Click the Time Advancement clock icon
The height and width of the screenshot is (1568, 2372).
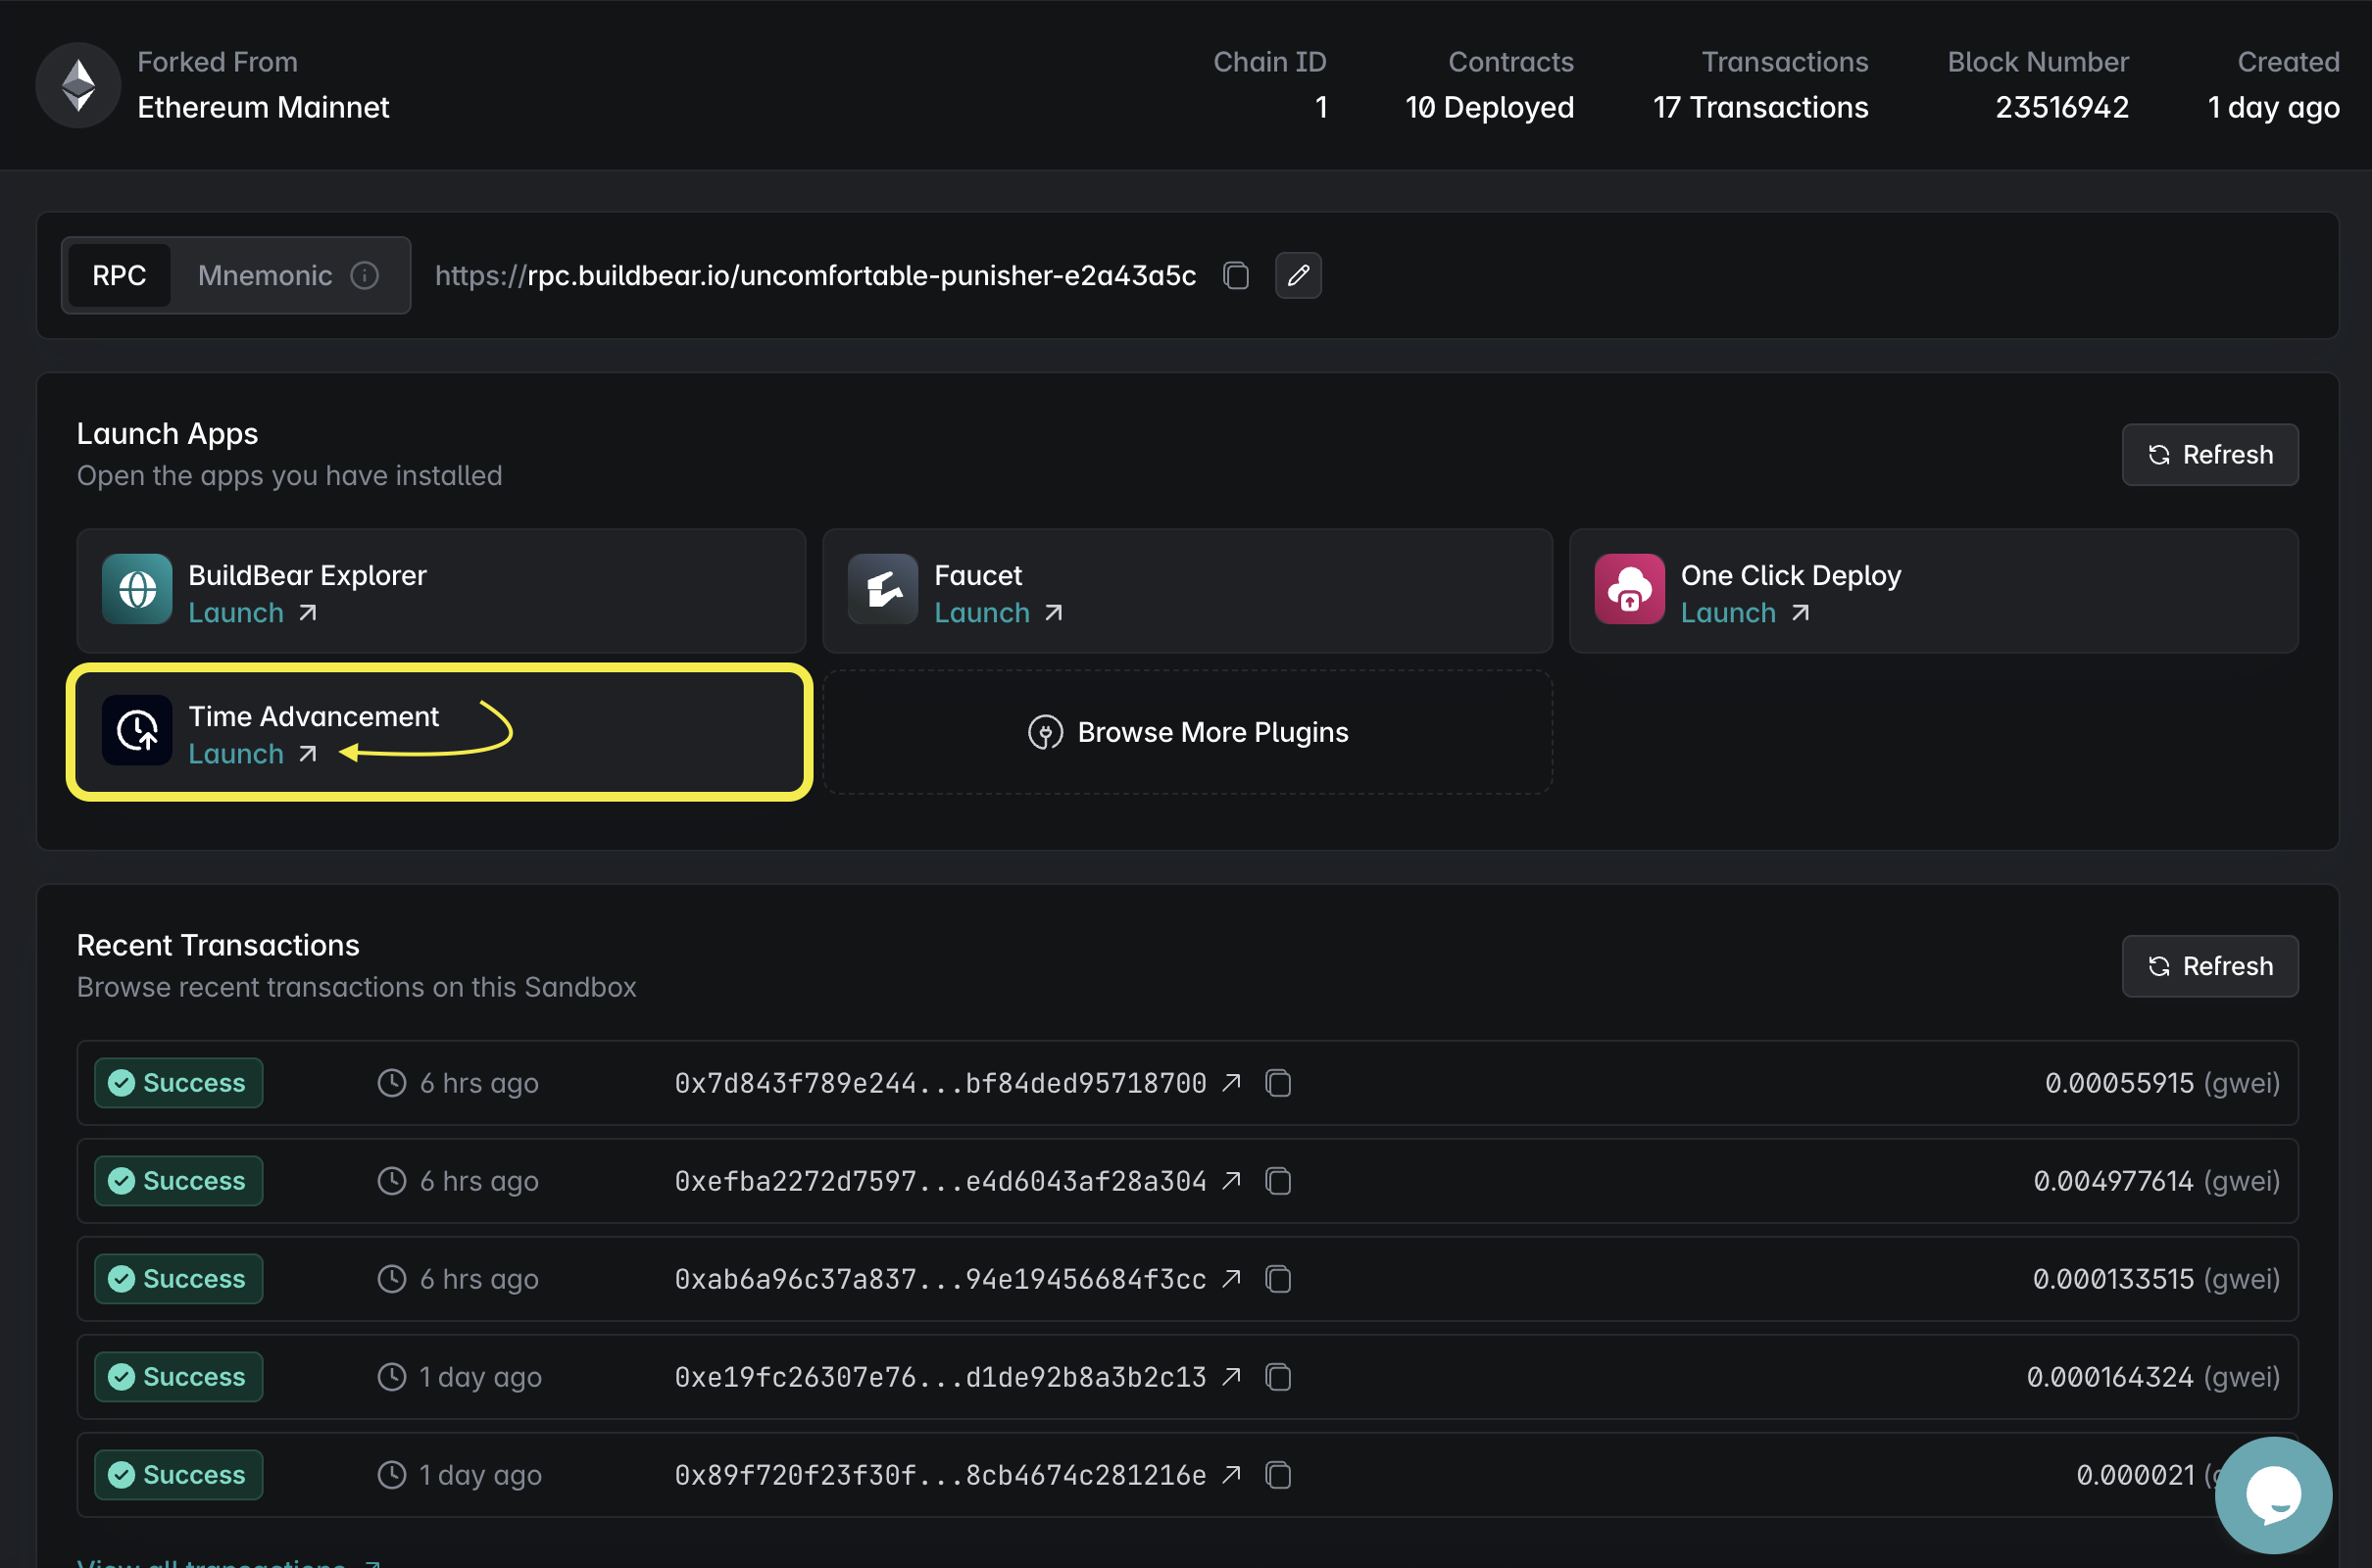point(137,731)
